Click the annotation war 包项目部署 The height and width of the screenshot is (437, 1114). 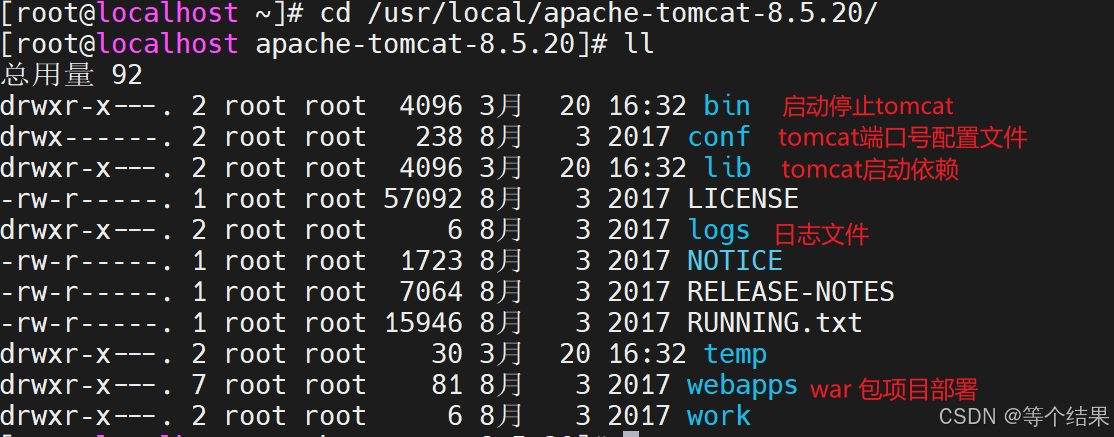[x=894, y=389]
